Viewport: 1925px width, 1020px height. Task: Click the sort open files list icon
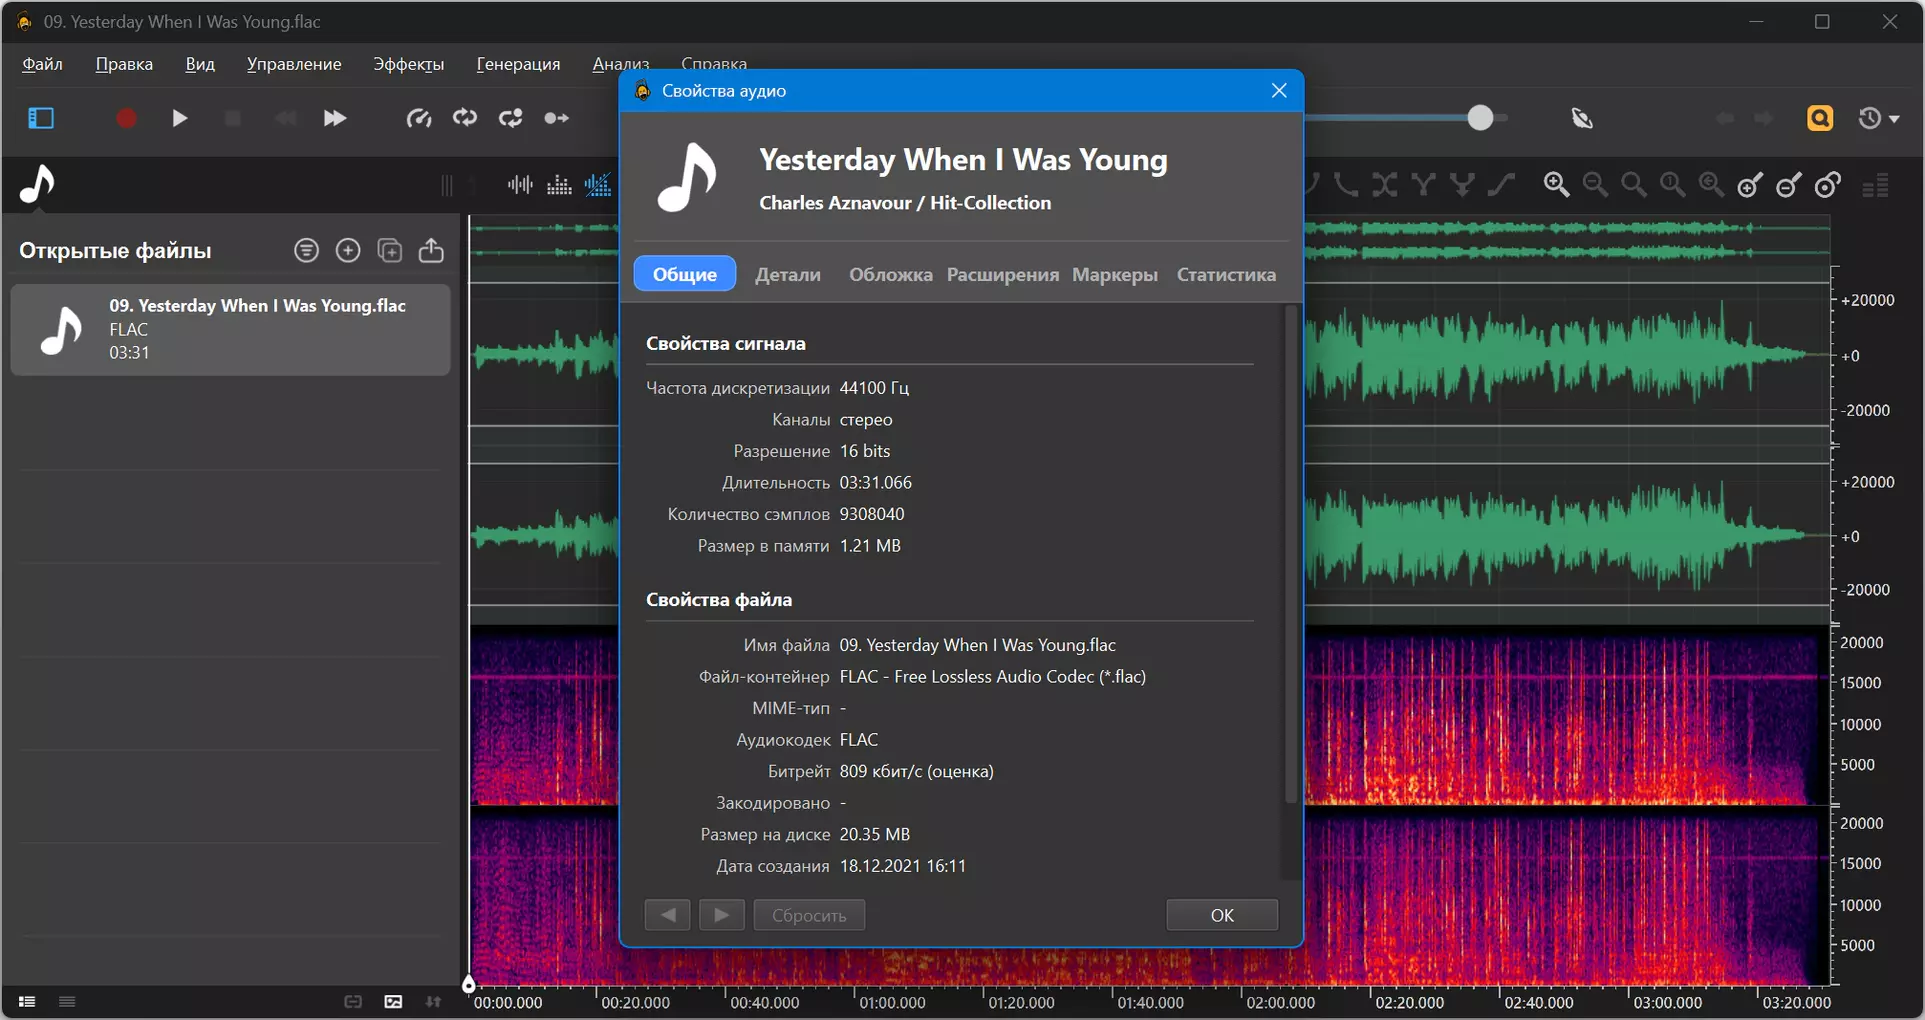coord(307,250)
